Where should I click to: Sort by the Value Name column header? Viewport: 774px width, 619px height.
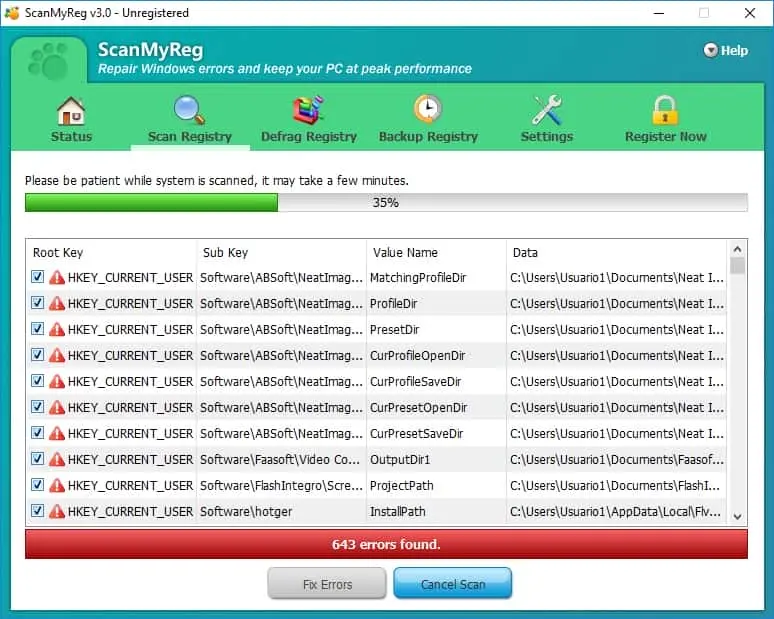(436, 253)
